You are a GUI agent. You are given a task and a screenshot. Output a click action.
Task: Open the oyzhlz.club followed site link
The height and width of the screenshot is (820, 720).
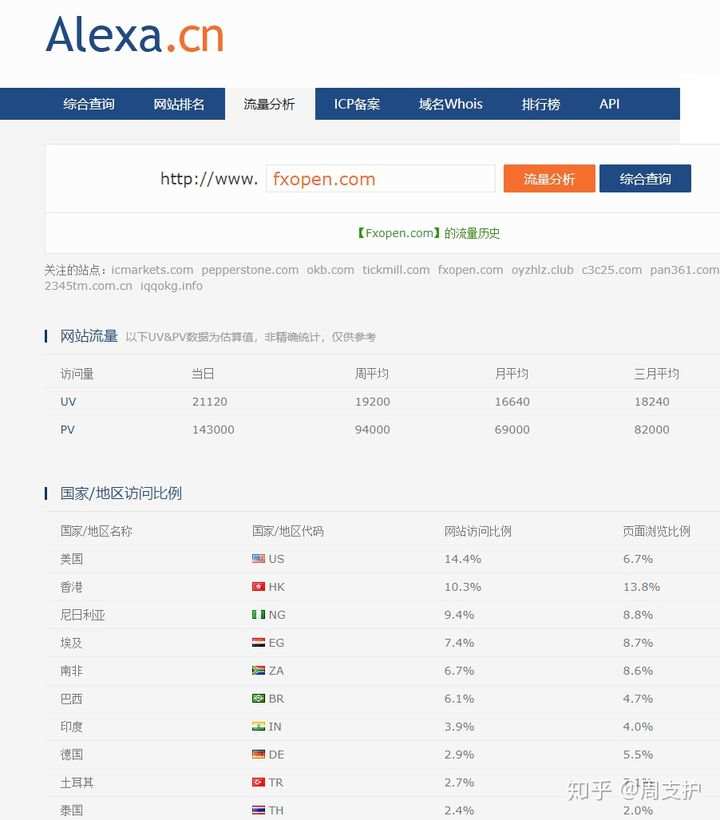pos(542,270)
